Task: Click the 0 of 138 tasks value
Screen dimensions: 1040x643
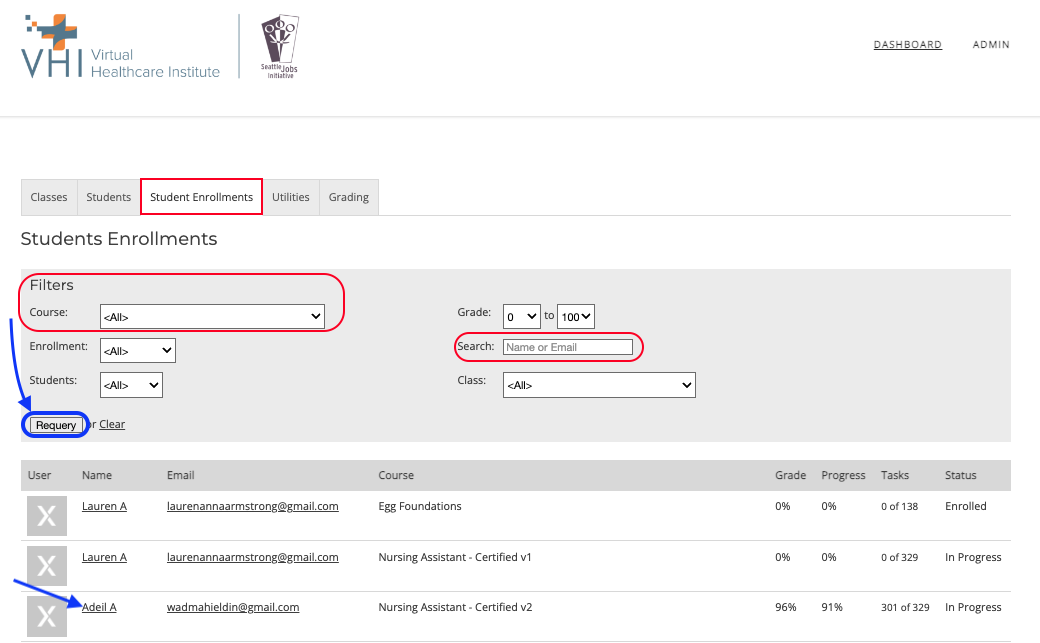Action: click(x=899, y=506)
